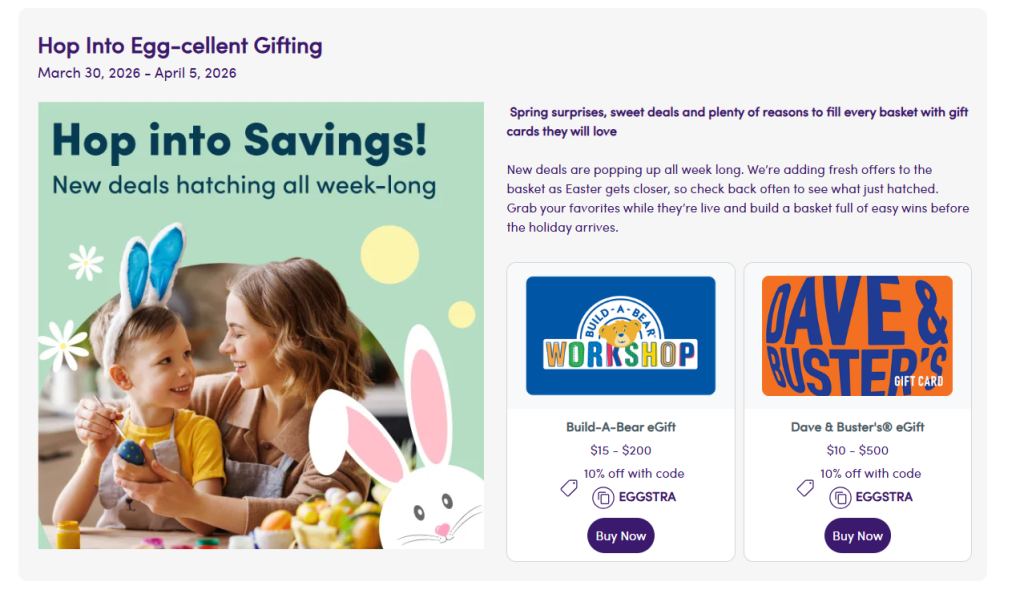Screen dimensions: 1024x598
Task: Click the $15 - $200 price range
Action: (x=620, y=450)
